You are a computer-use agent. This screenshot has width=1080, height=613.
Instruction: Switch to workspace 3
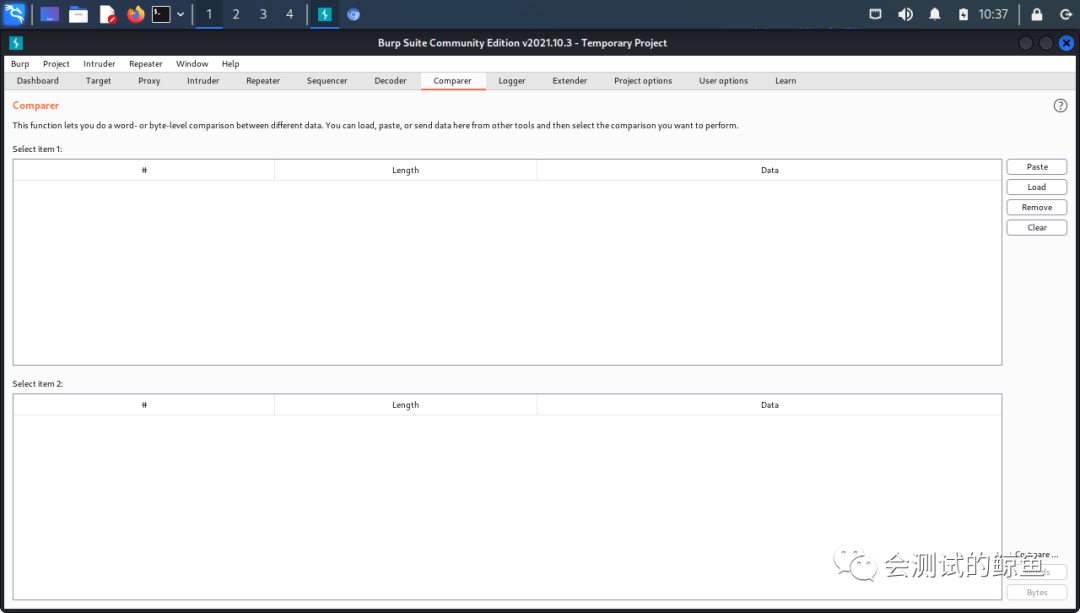pyautogui.click(x=263, y=14)
